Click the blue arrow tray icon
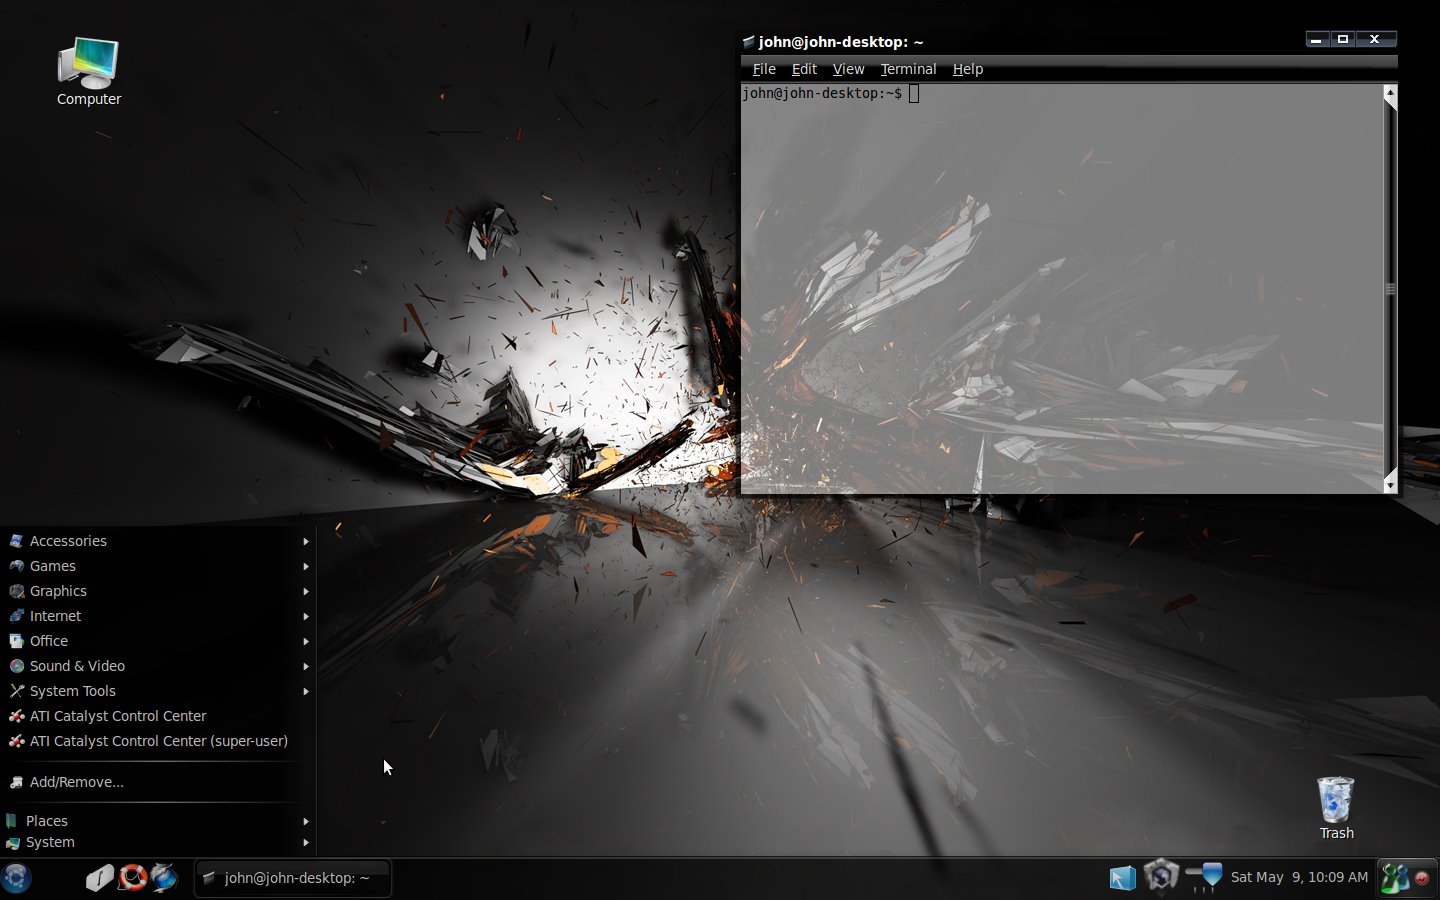The width and height of the screenshot is (1440, 900). click(1123, 878)
